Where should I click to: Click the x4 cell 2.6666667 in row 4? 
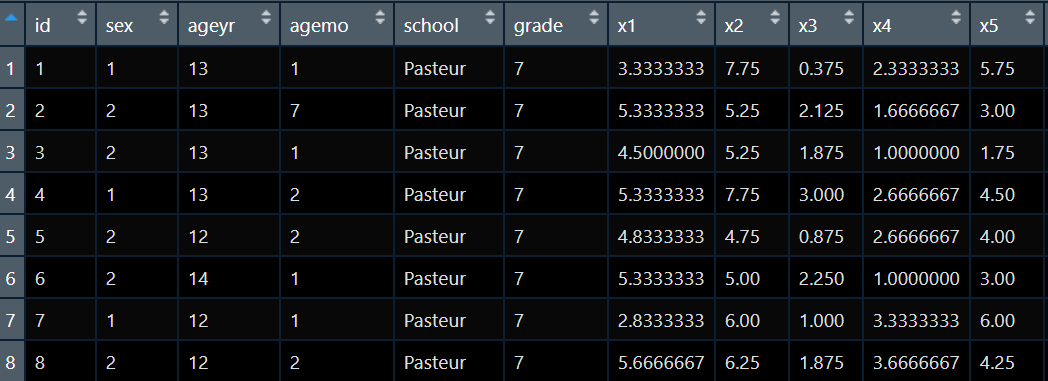click(916, 195)
